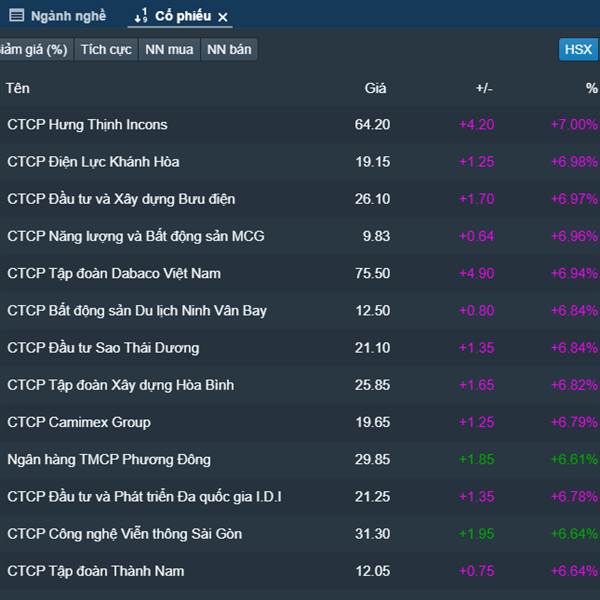Open CTCP Hưng Thịnh Incons row
Viewport: 600px width, 600px height.
(x=300, y=124)
